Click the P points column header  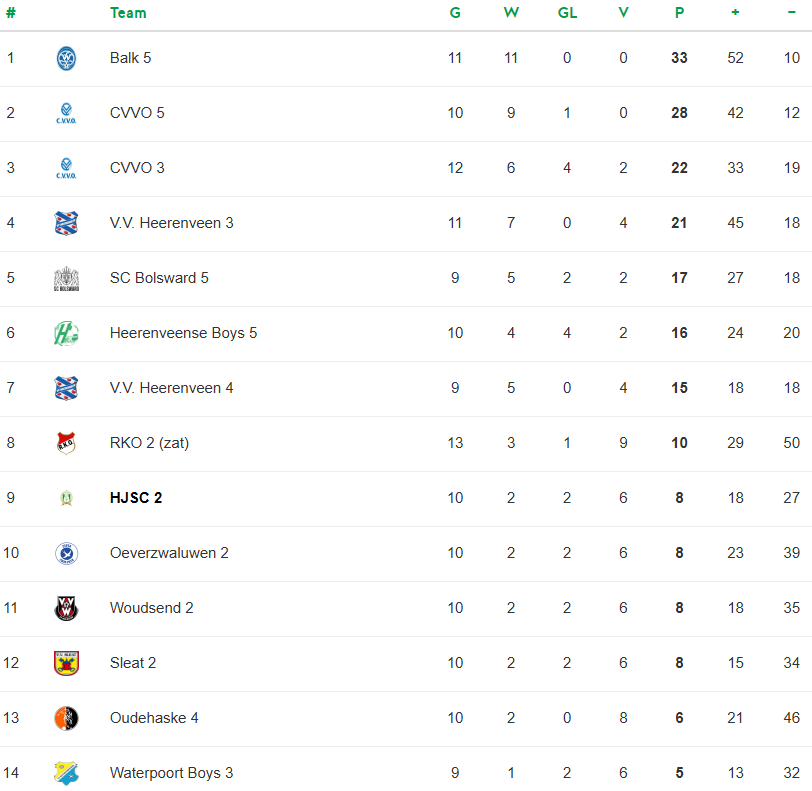point(679,13)
